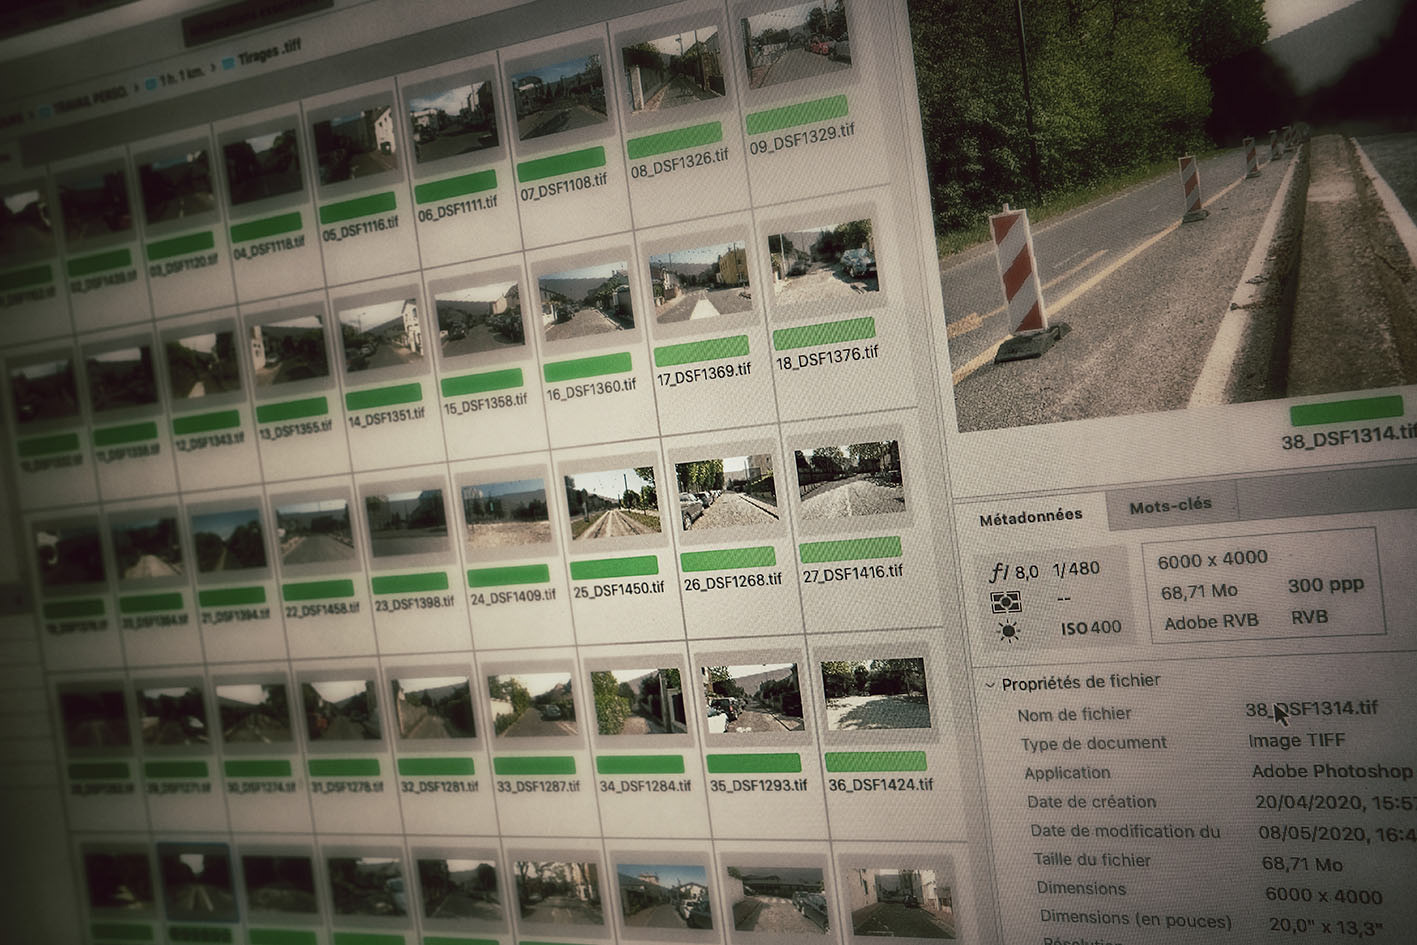Click the Taille du fichier value 68,71 Mo
This screenshot has width=1417, height=945.
1302,864
